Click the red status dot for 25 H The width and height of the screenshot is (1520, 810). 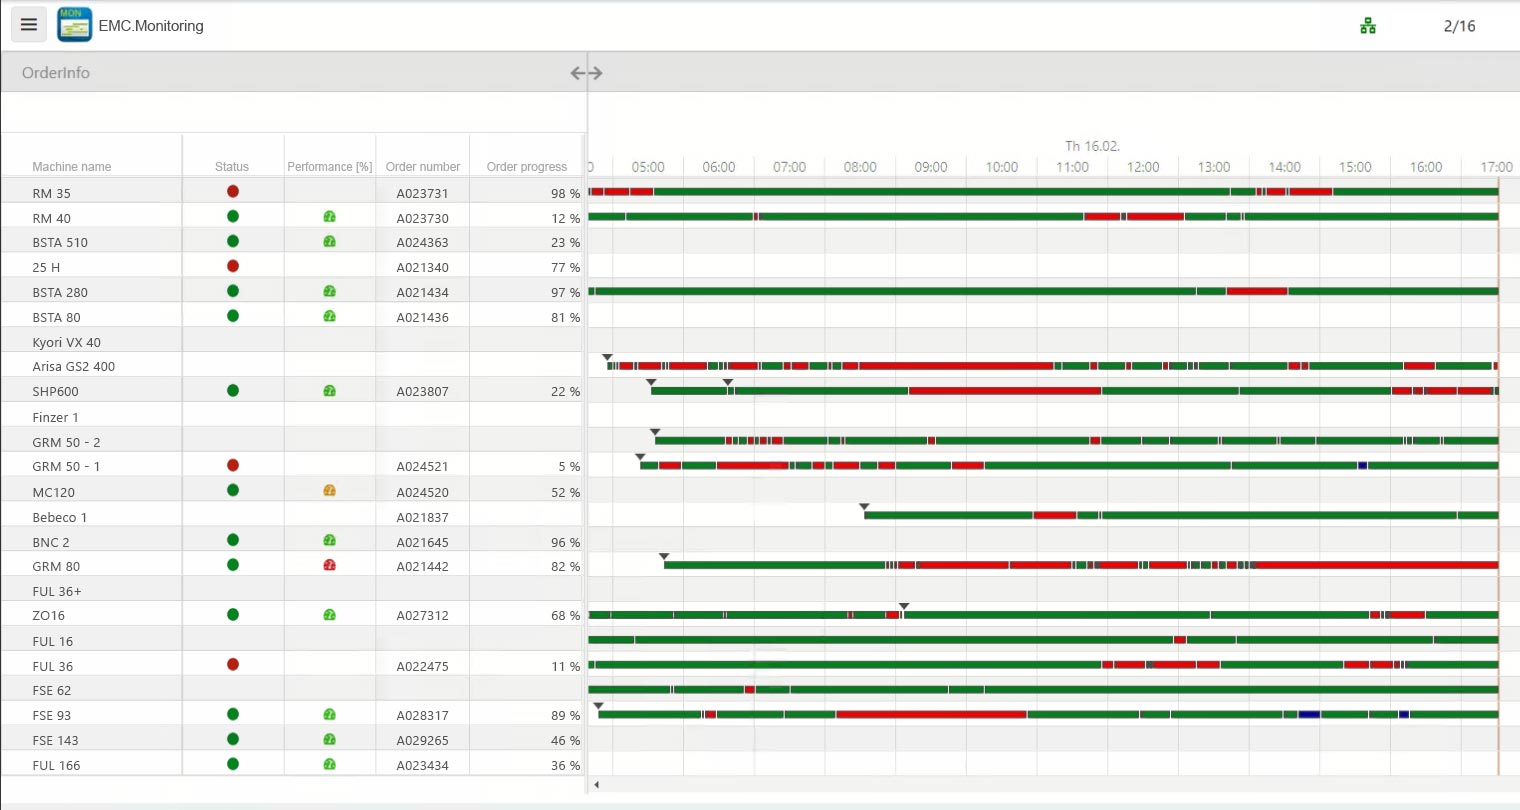click(233, 266)
